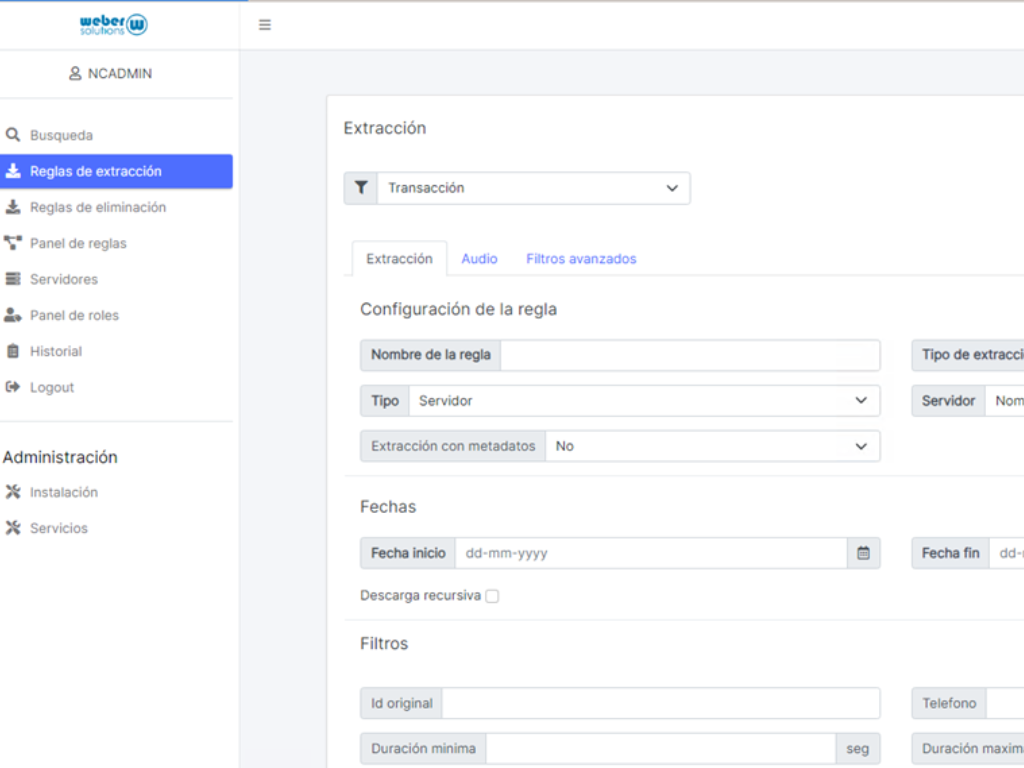Screen dimensions: 1024x768
Task: Toggle the hamburger sidebar menu
Action: coord(264,25)
